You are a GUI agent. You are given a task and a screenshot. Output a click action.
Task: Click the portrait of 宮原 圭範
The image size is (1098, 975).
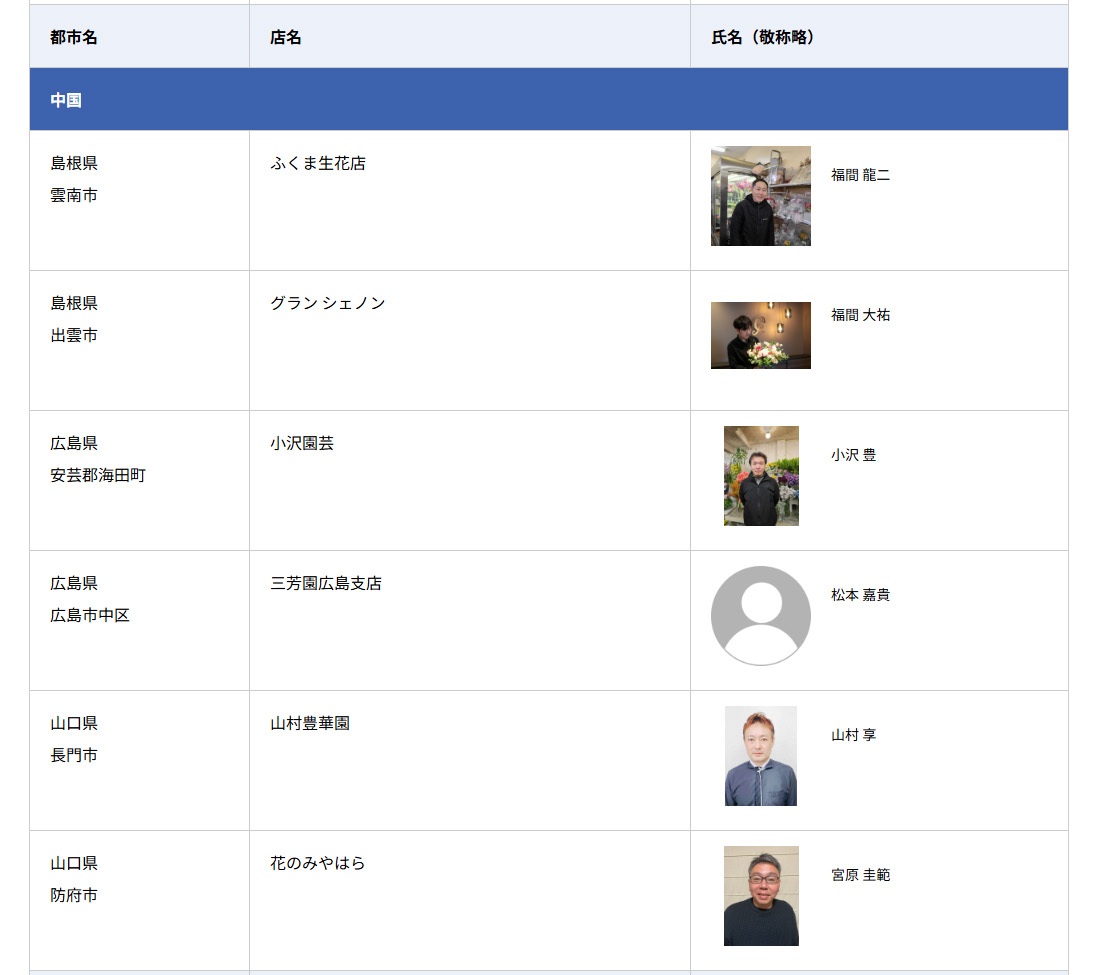tap(761, 896)
